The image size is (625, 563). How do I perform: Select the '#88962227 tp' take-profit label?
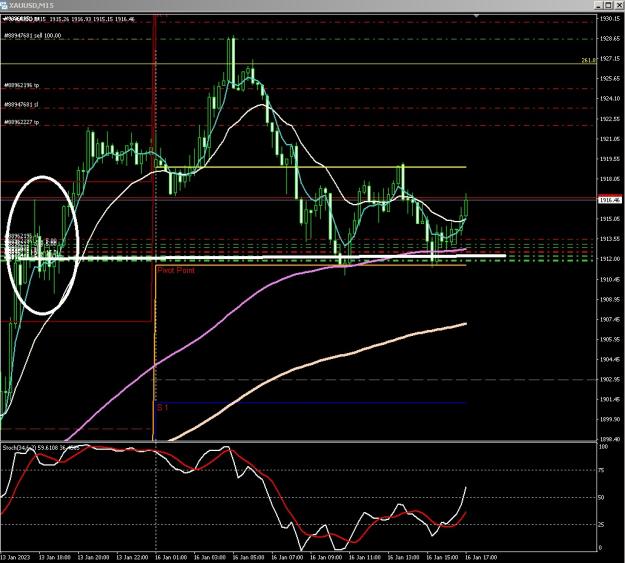tap(22, 122)
